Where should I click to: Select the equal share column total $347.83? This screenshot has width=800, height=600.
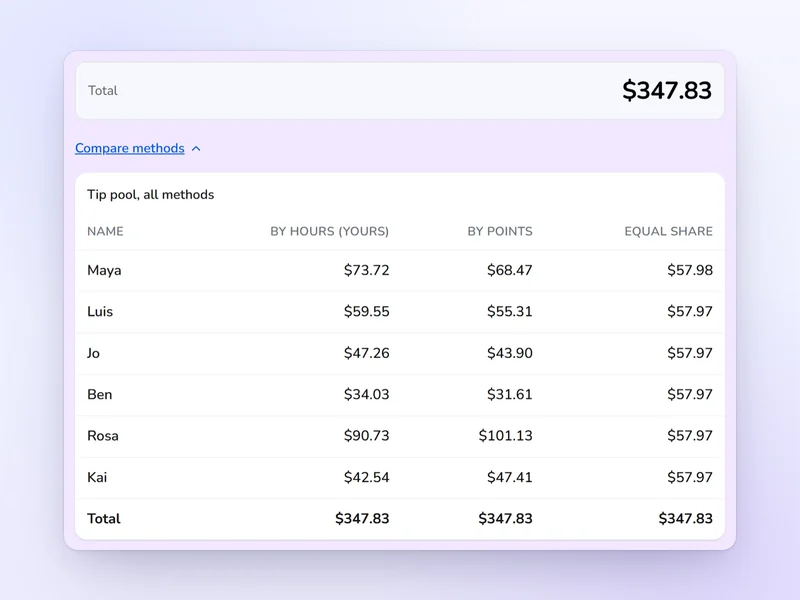(686, 519)
